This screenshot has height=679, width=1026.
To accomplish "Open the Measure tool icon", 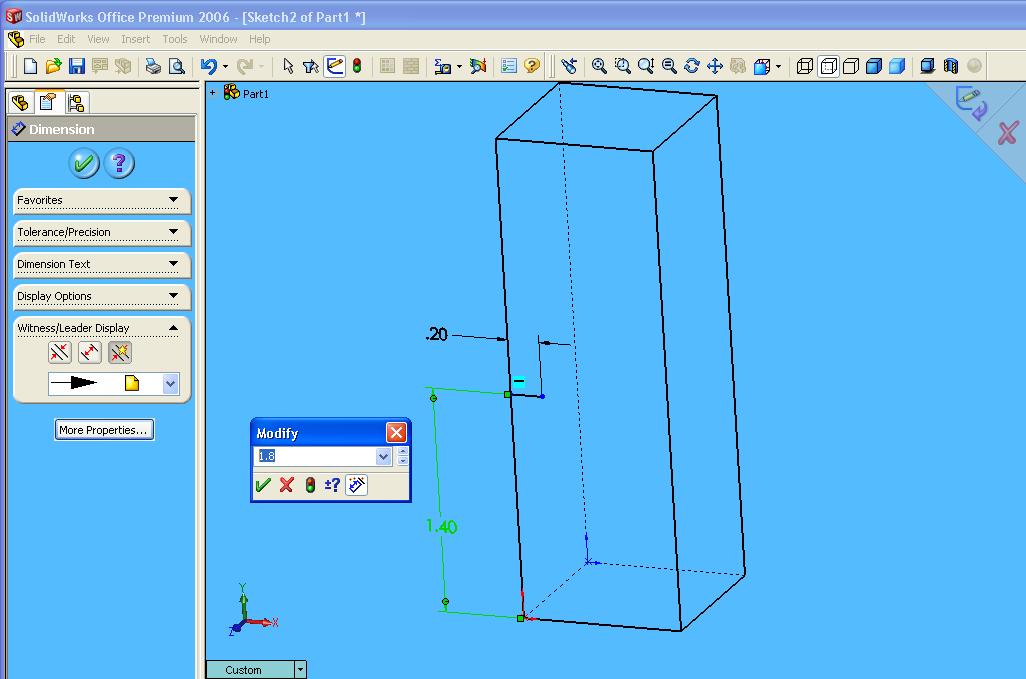I will click(442, 66).
